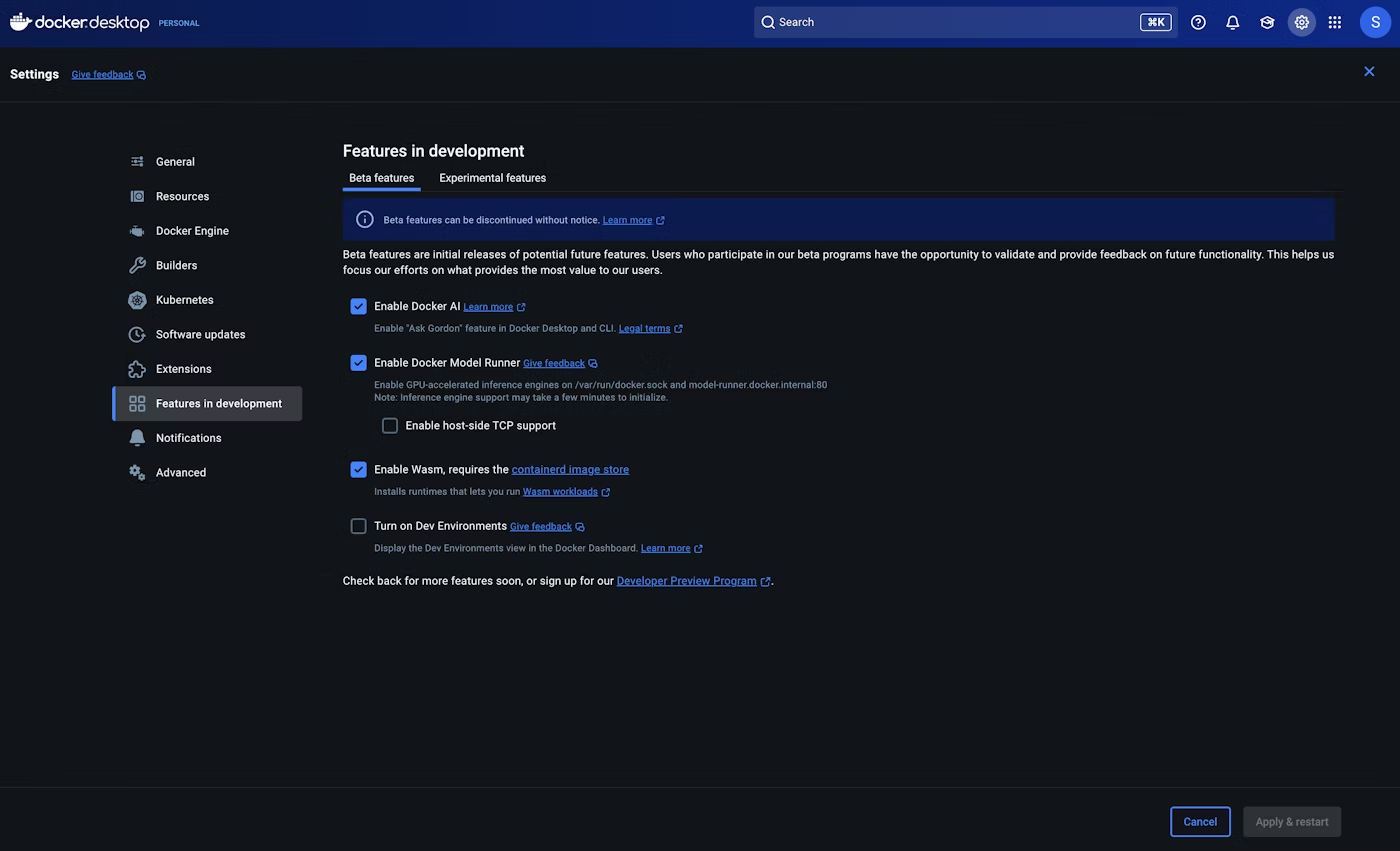Open Software updates settings section
1400x851 pixels.
[x=207, y=334]
